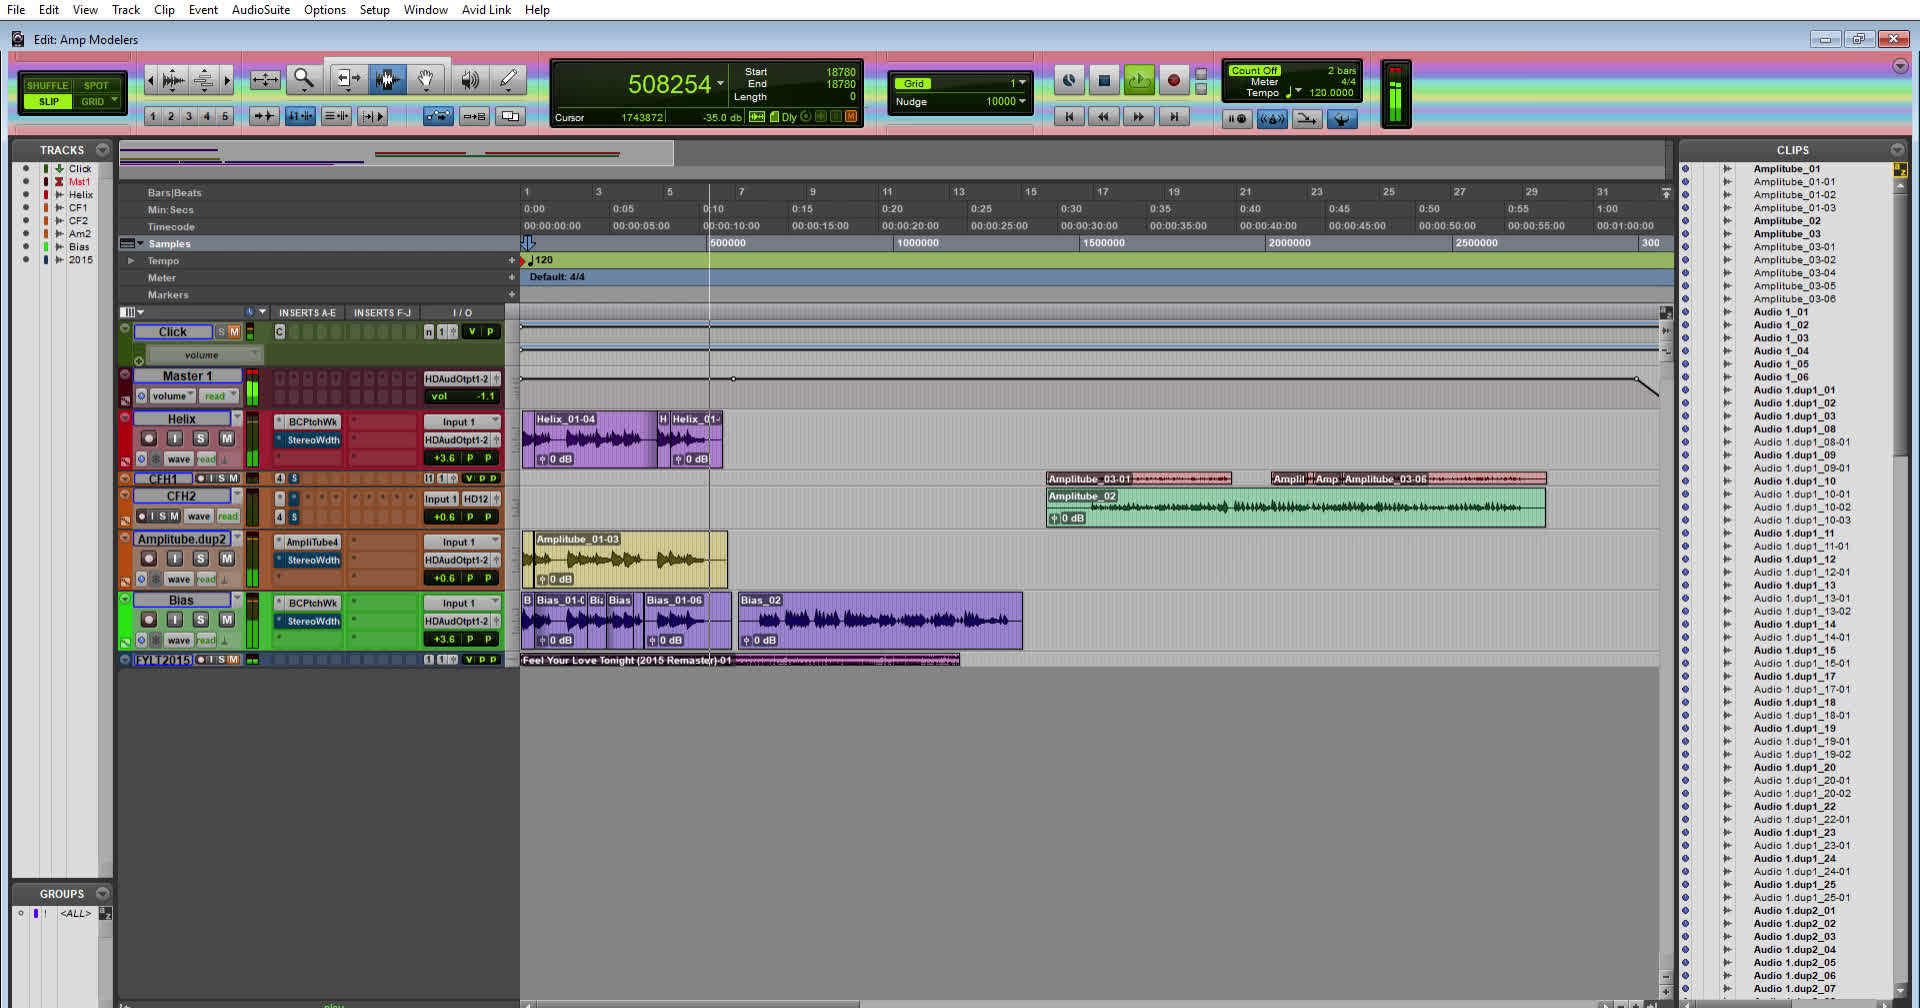
Task: Open the Track menu
Action: coord(125,9)
